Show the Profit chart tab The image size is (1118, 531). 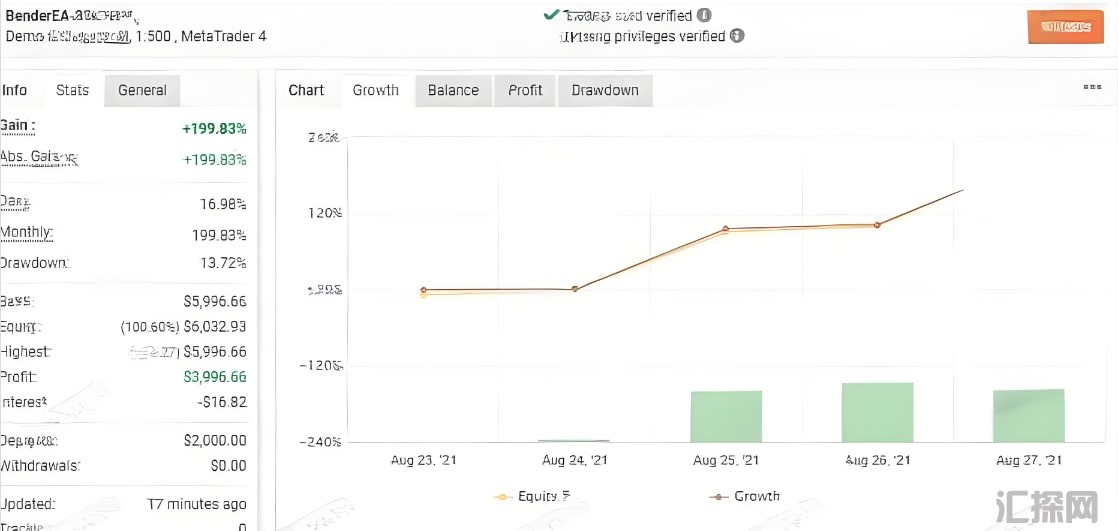coord(525,90)
